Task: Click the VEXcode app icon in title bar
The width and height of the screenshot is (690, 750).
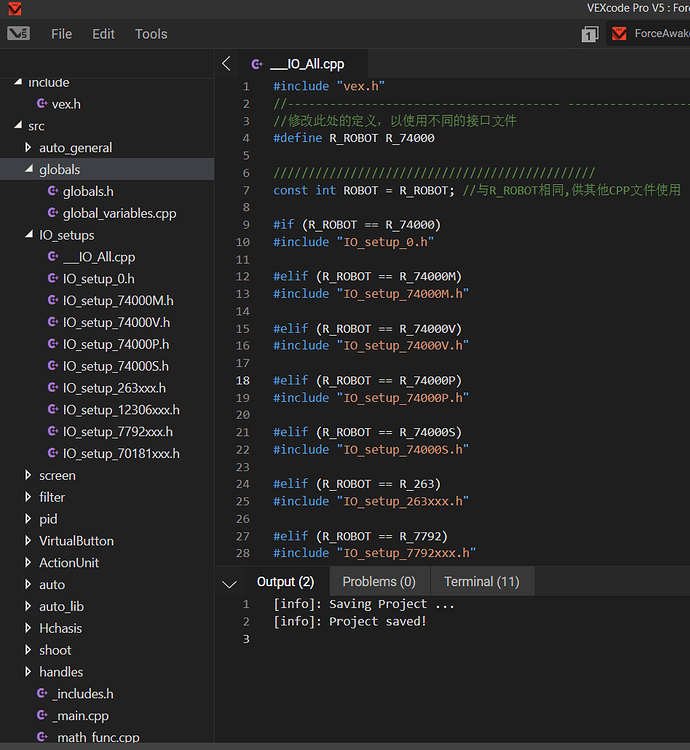Action: (15, 8)
